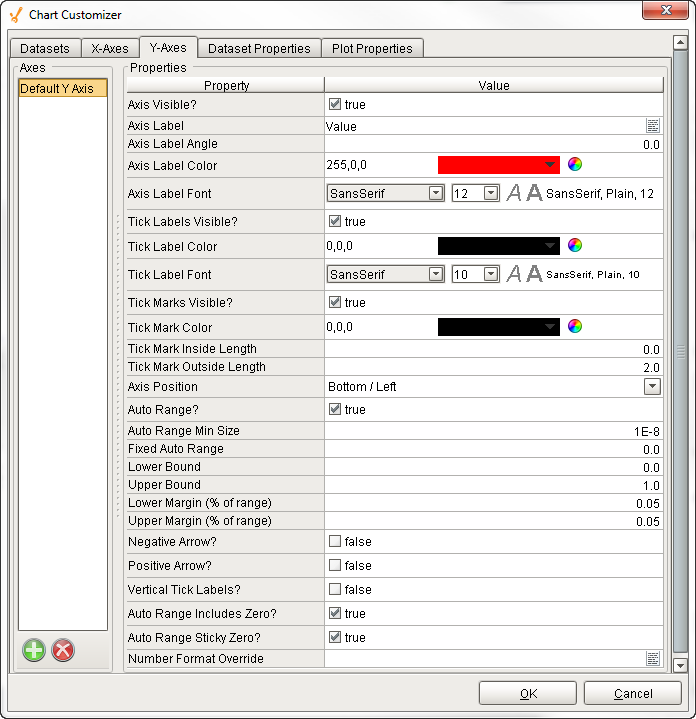Switch to the X-Axes tab
Viewport: 696px width, 719px height.
(x=110, y=48)
